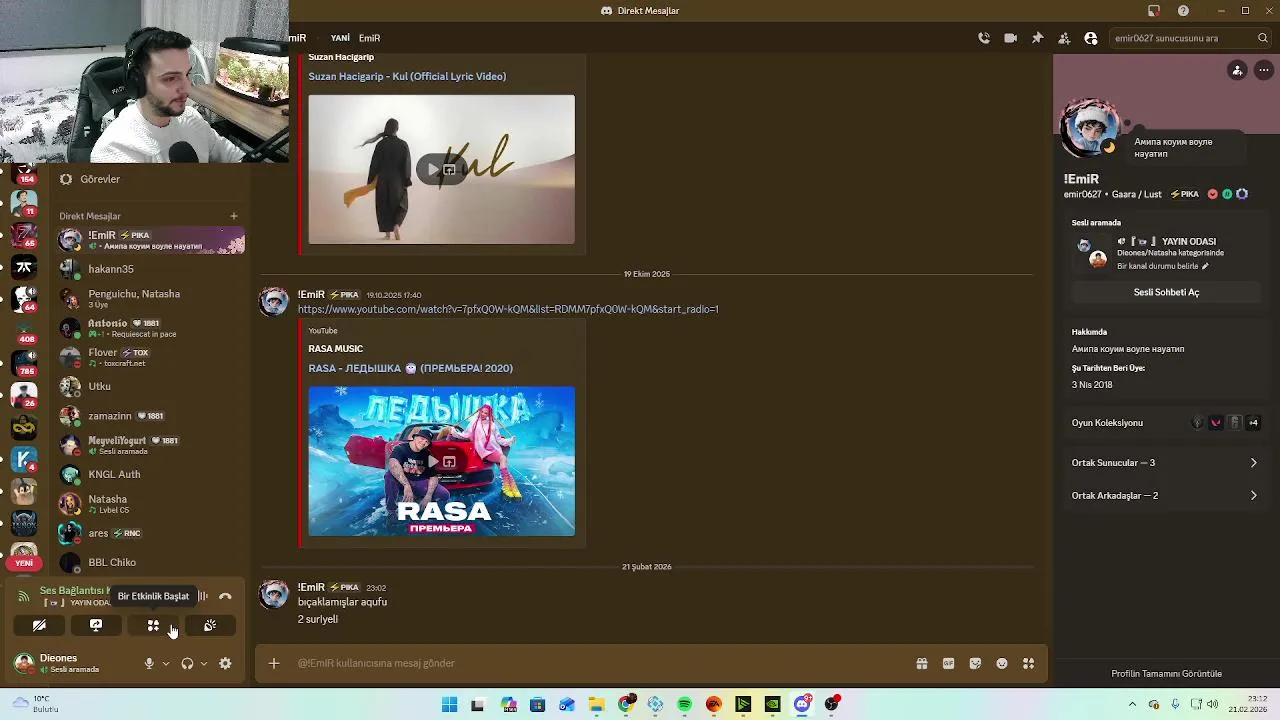Open the Flover conversation
This screenshot has width=1280, height=720.
pyautogui.click(x=150, y=357)
